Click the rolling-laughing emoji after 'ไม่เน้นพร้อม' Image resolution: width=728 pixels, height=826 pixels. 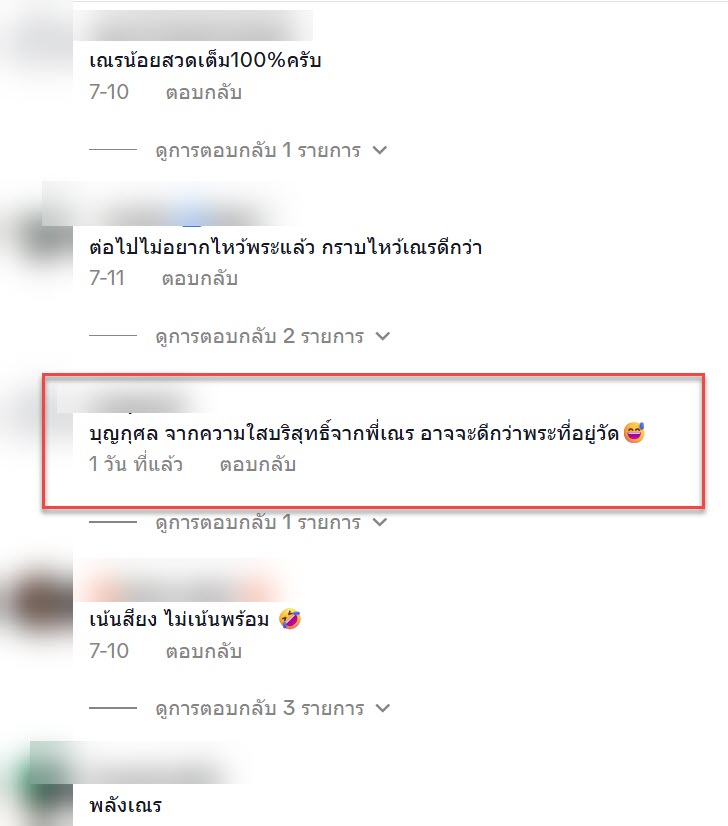pyautogui.click(x=290, y=618)
